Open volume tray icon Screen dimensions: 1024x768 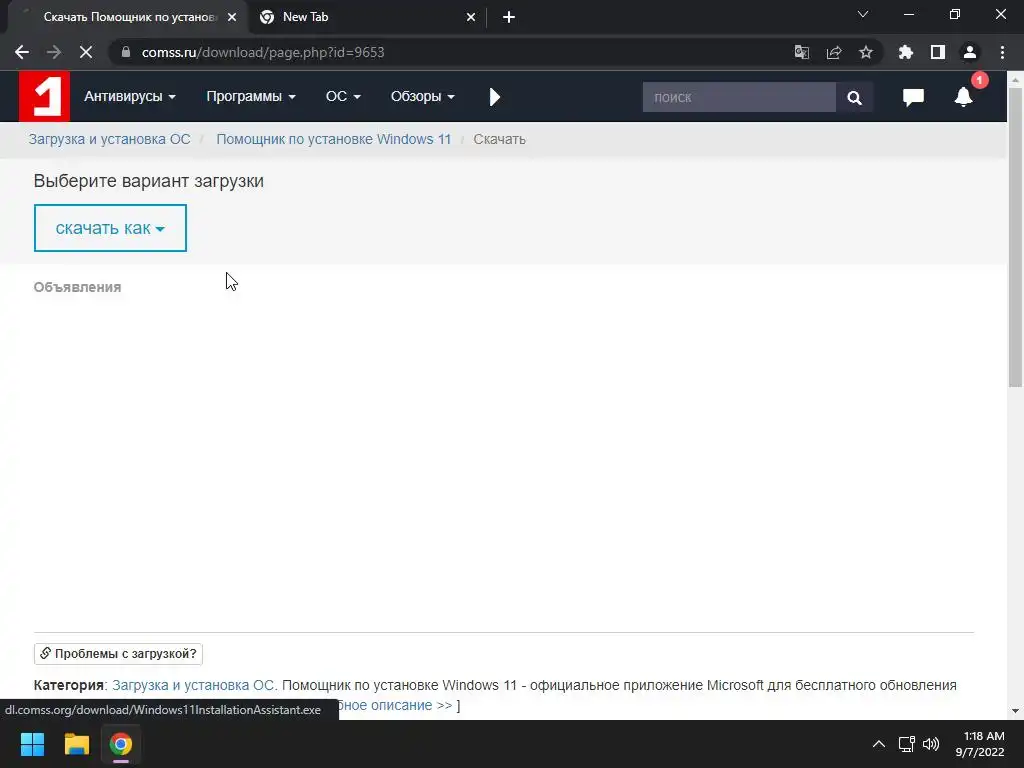pyautogui.click(x=931, y=744)
